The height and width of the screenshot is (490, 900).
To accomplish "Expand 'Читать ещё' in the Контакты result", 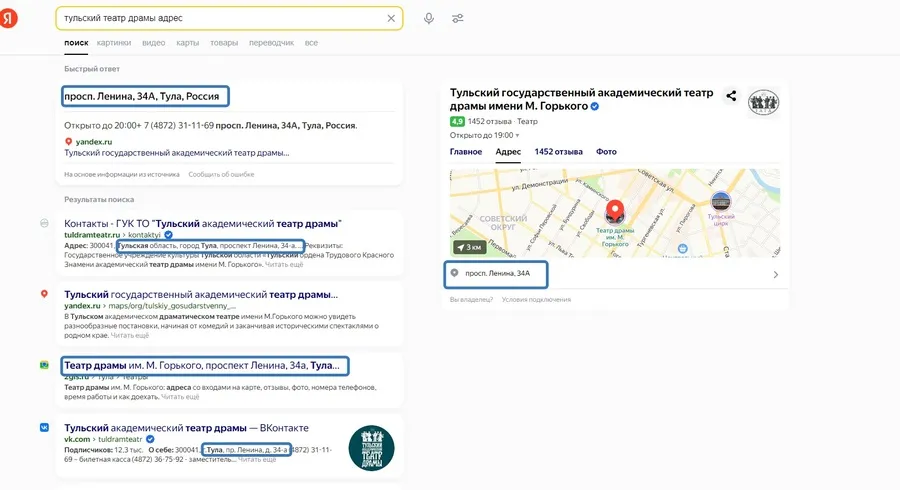I will click(284, 265).
